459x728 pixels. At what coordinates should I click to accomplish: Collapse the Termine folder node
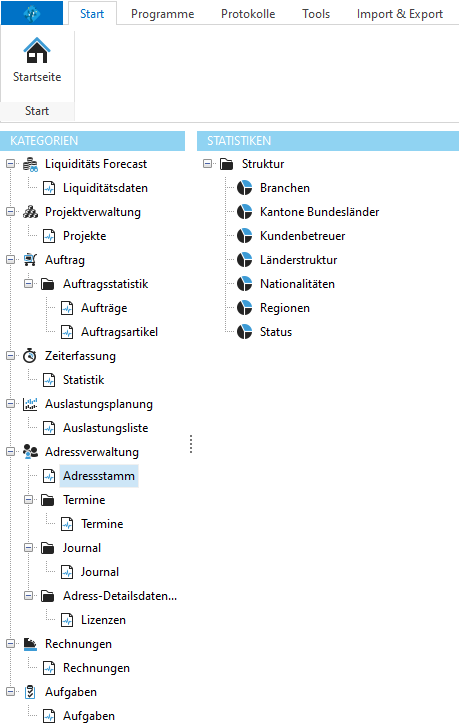pos(28,500)
